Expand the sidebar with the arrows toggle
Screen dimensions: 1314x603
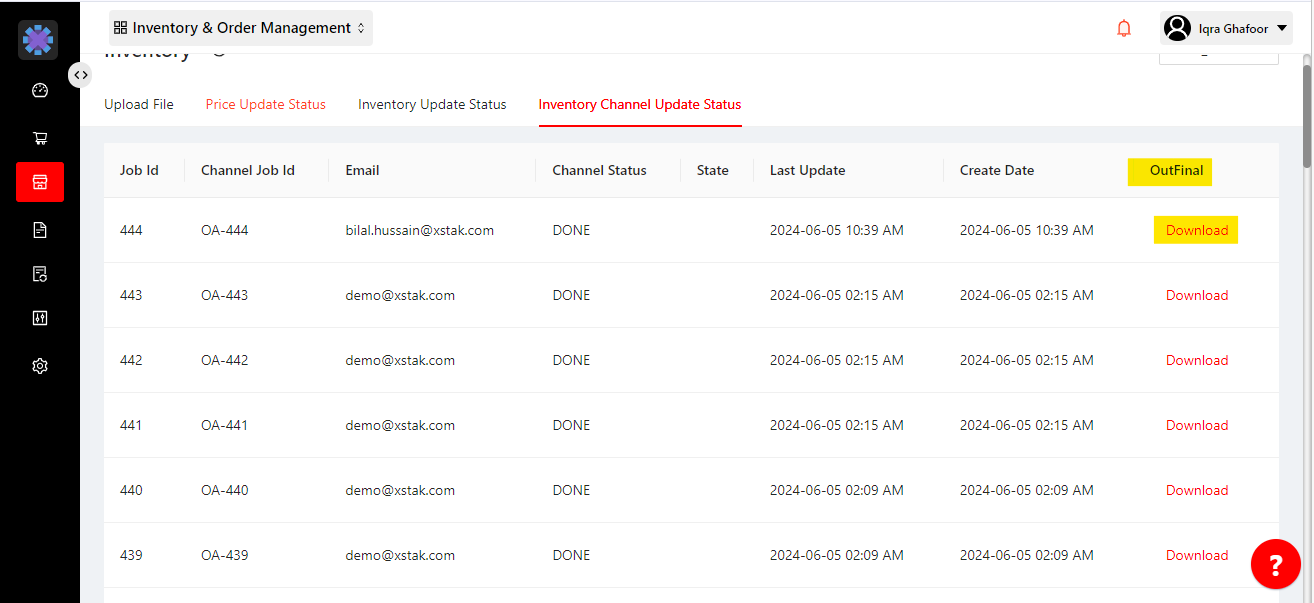[81, 75]
